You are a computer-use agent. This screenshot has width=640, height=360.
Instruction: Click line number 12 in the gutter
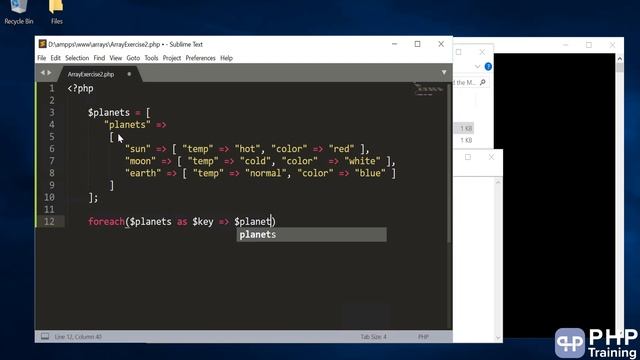click(49, 221)
